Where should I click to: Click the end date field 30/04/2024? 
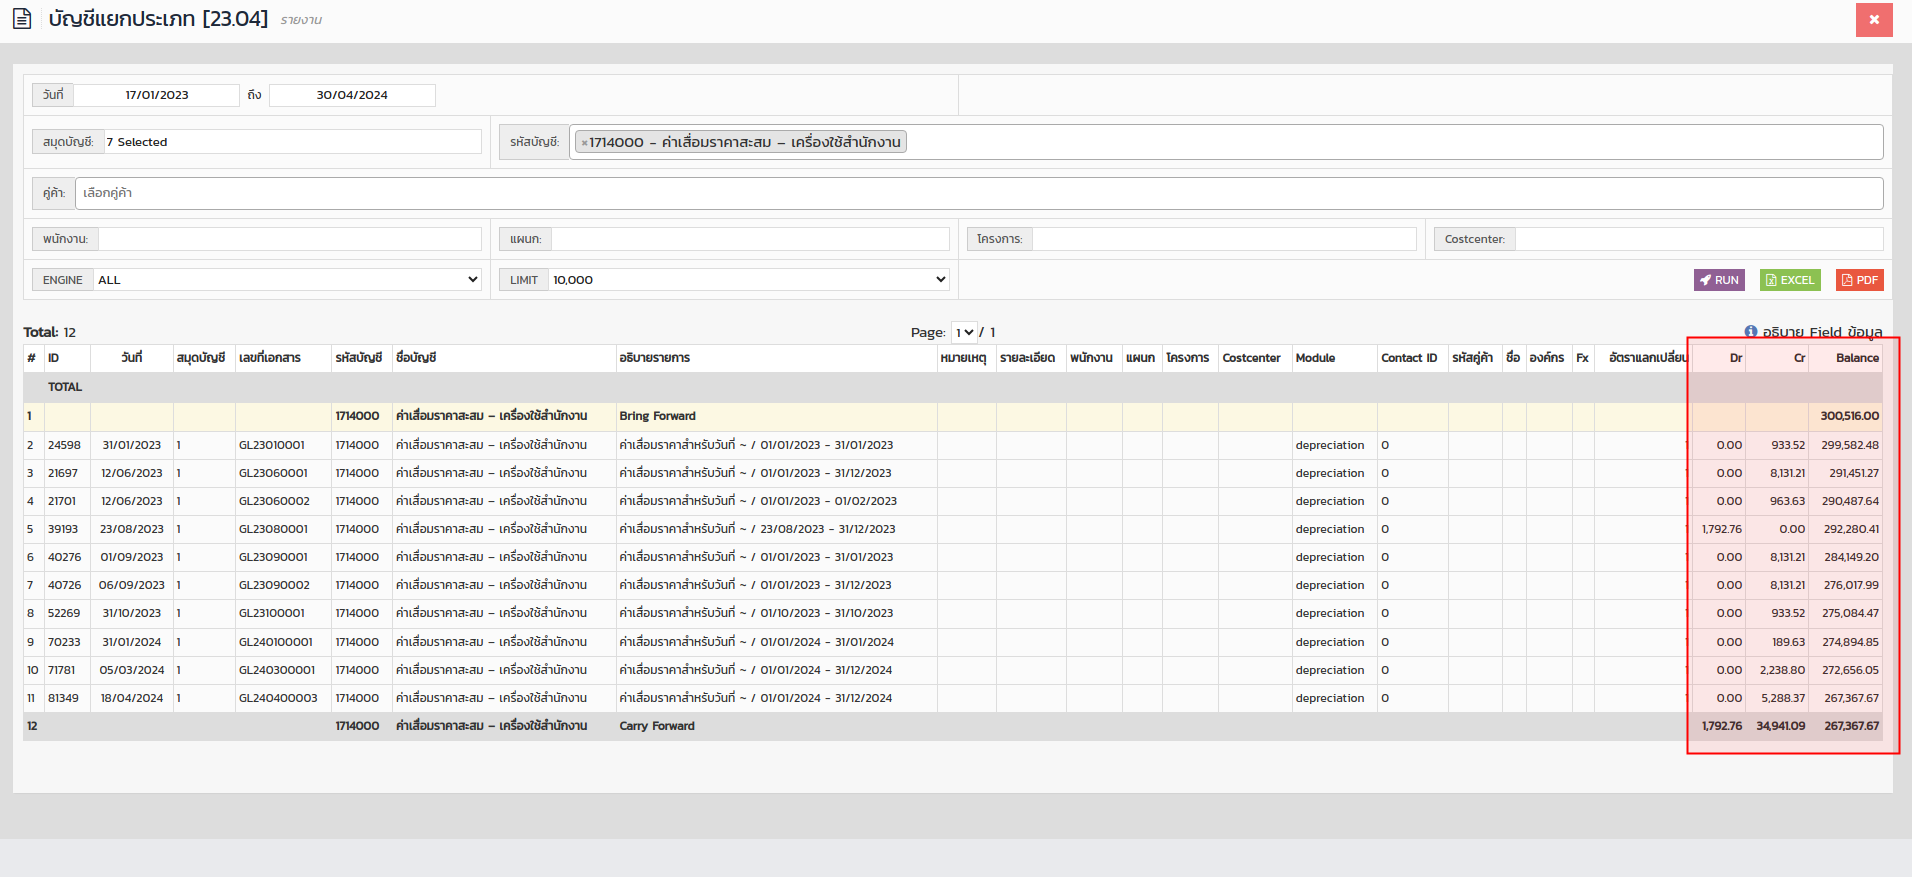pyautogui.click(x=352, y=95)
